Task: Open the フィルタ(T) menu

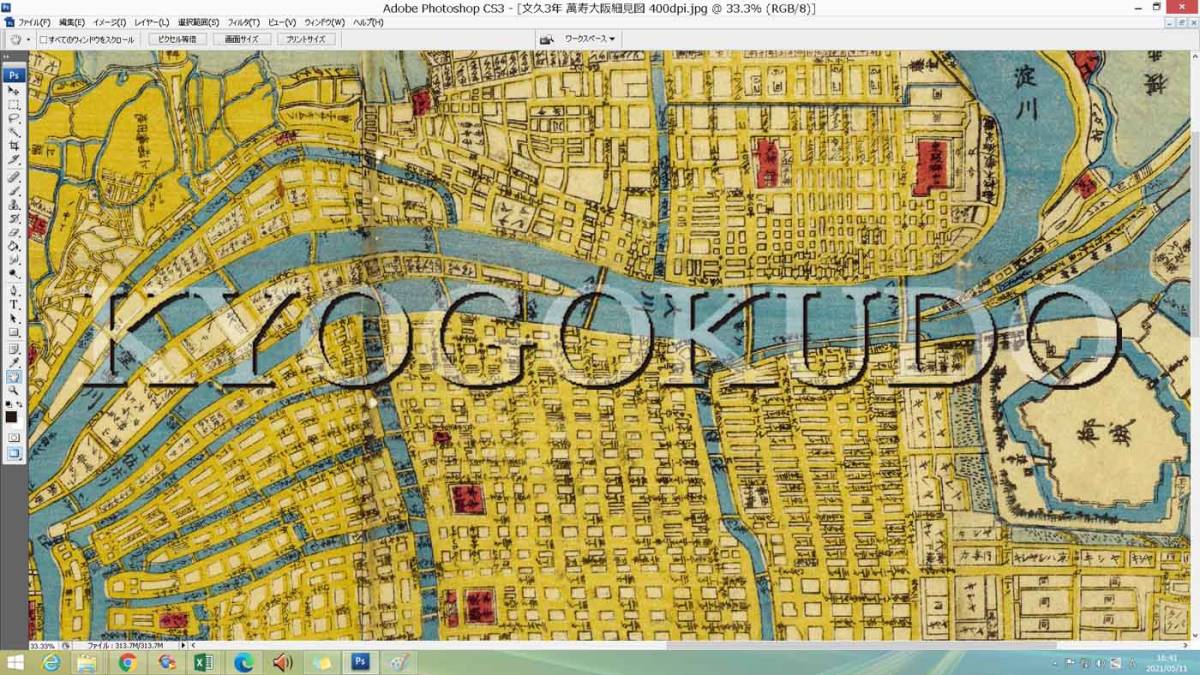Action: (x=244, y=22)
